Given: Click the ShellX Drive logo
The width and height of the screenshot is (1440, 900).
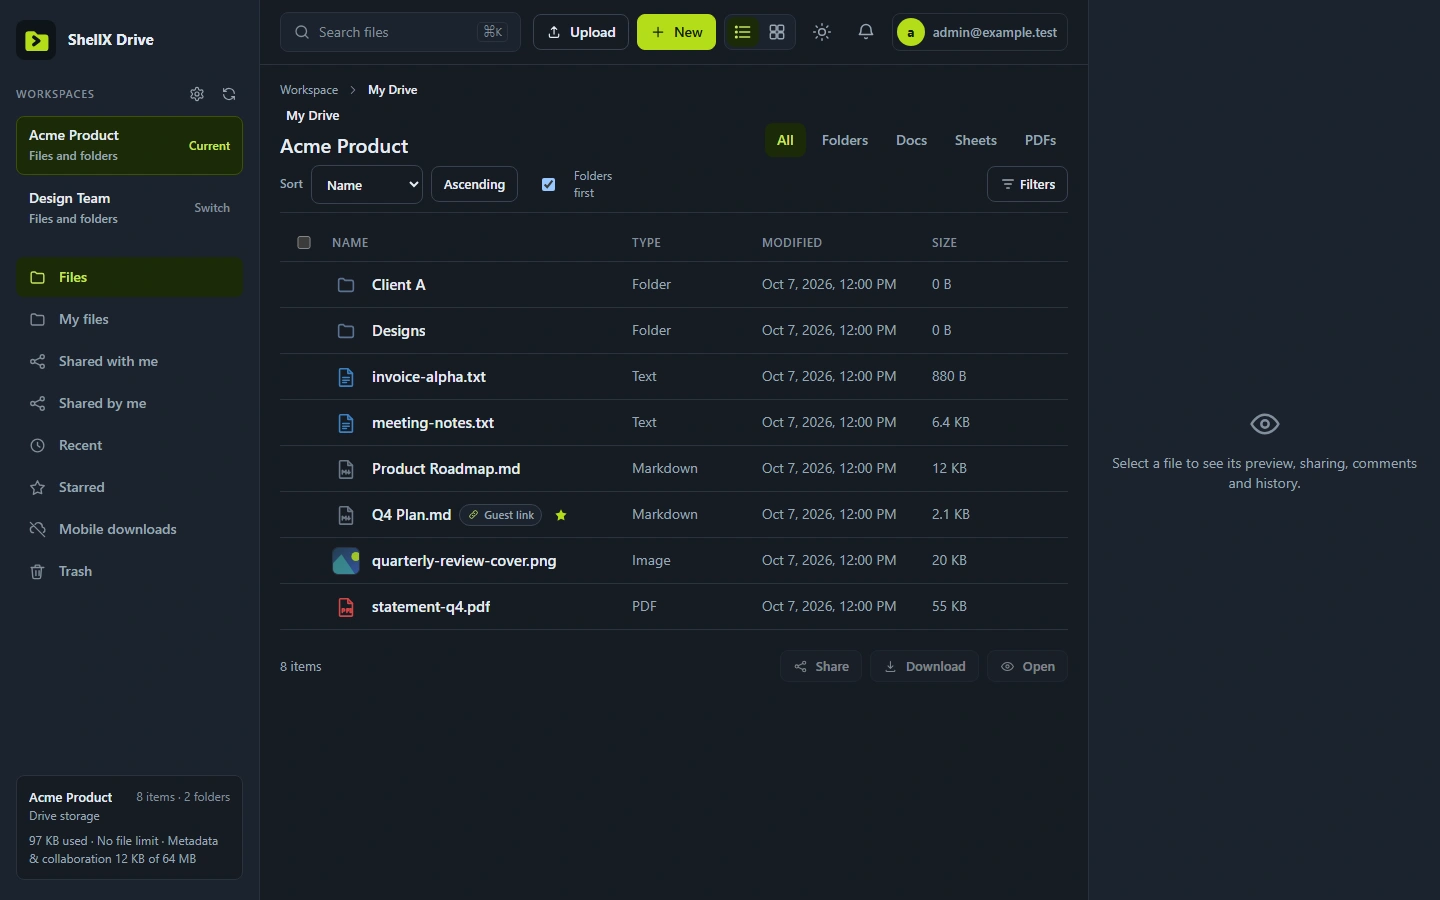Looking at the screenshot, I should (x=36, y=40).
